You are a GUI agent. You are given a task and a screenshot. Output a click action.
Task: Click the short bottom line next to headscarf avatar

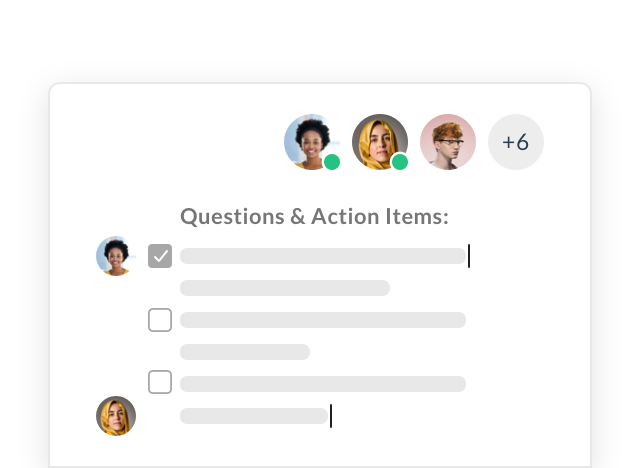(254, 416)
